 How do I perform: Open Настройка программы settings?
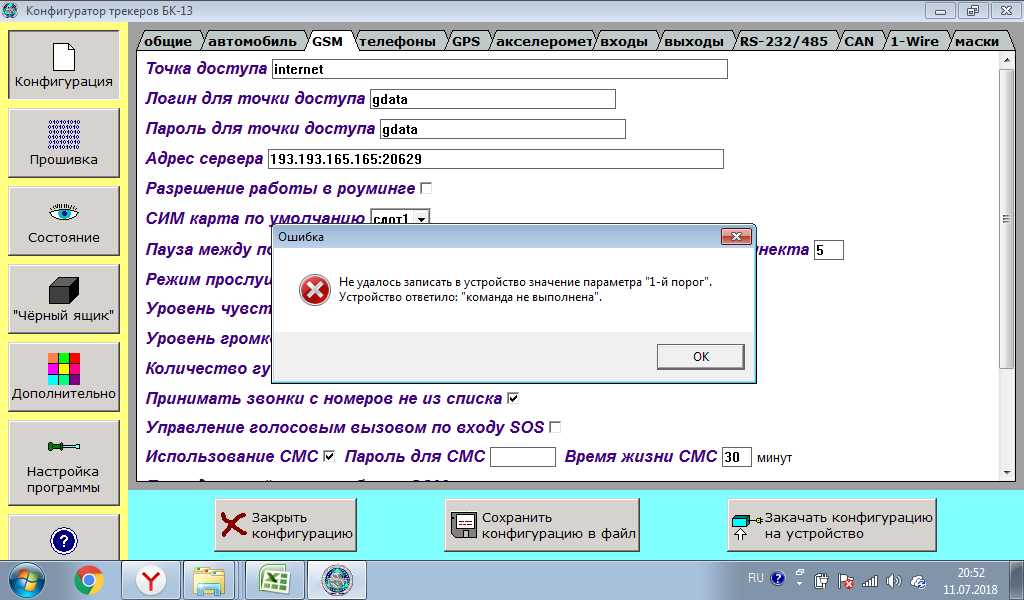pos(63,463)
